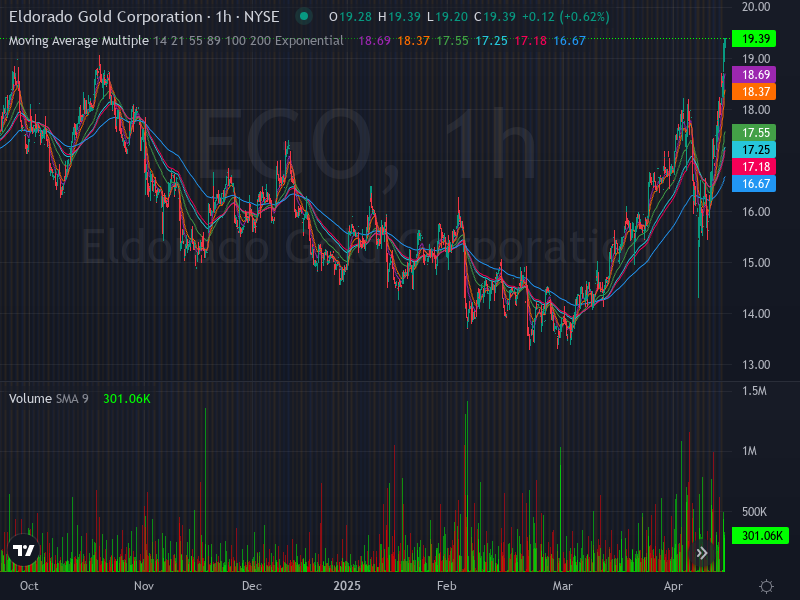Click the green 17.55 EMA price label
Image resolution: width=800 pixels, height=600 pixels.
tap(754, 133)
